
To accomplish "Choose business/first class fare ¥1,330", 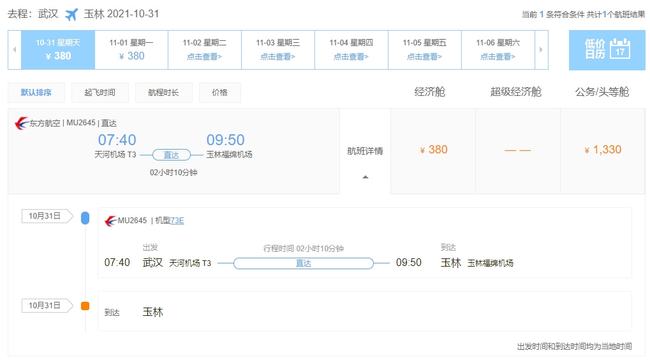I will tap(603, 150).
